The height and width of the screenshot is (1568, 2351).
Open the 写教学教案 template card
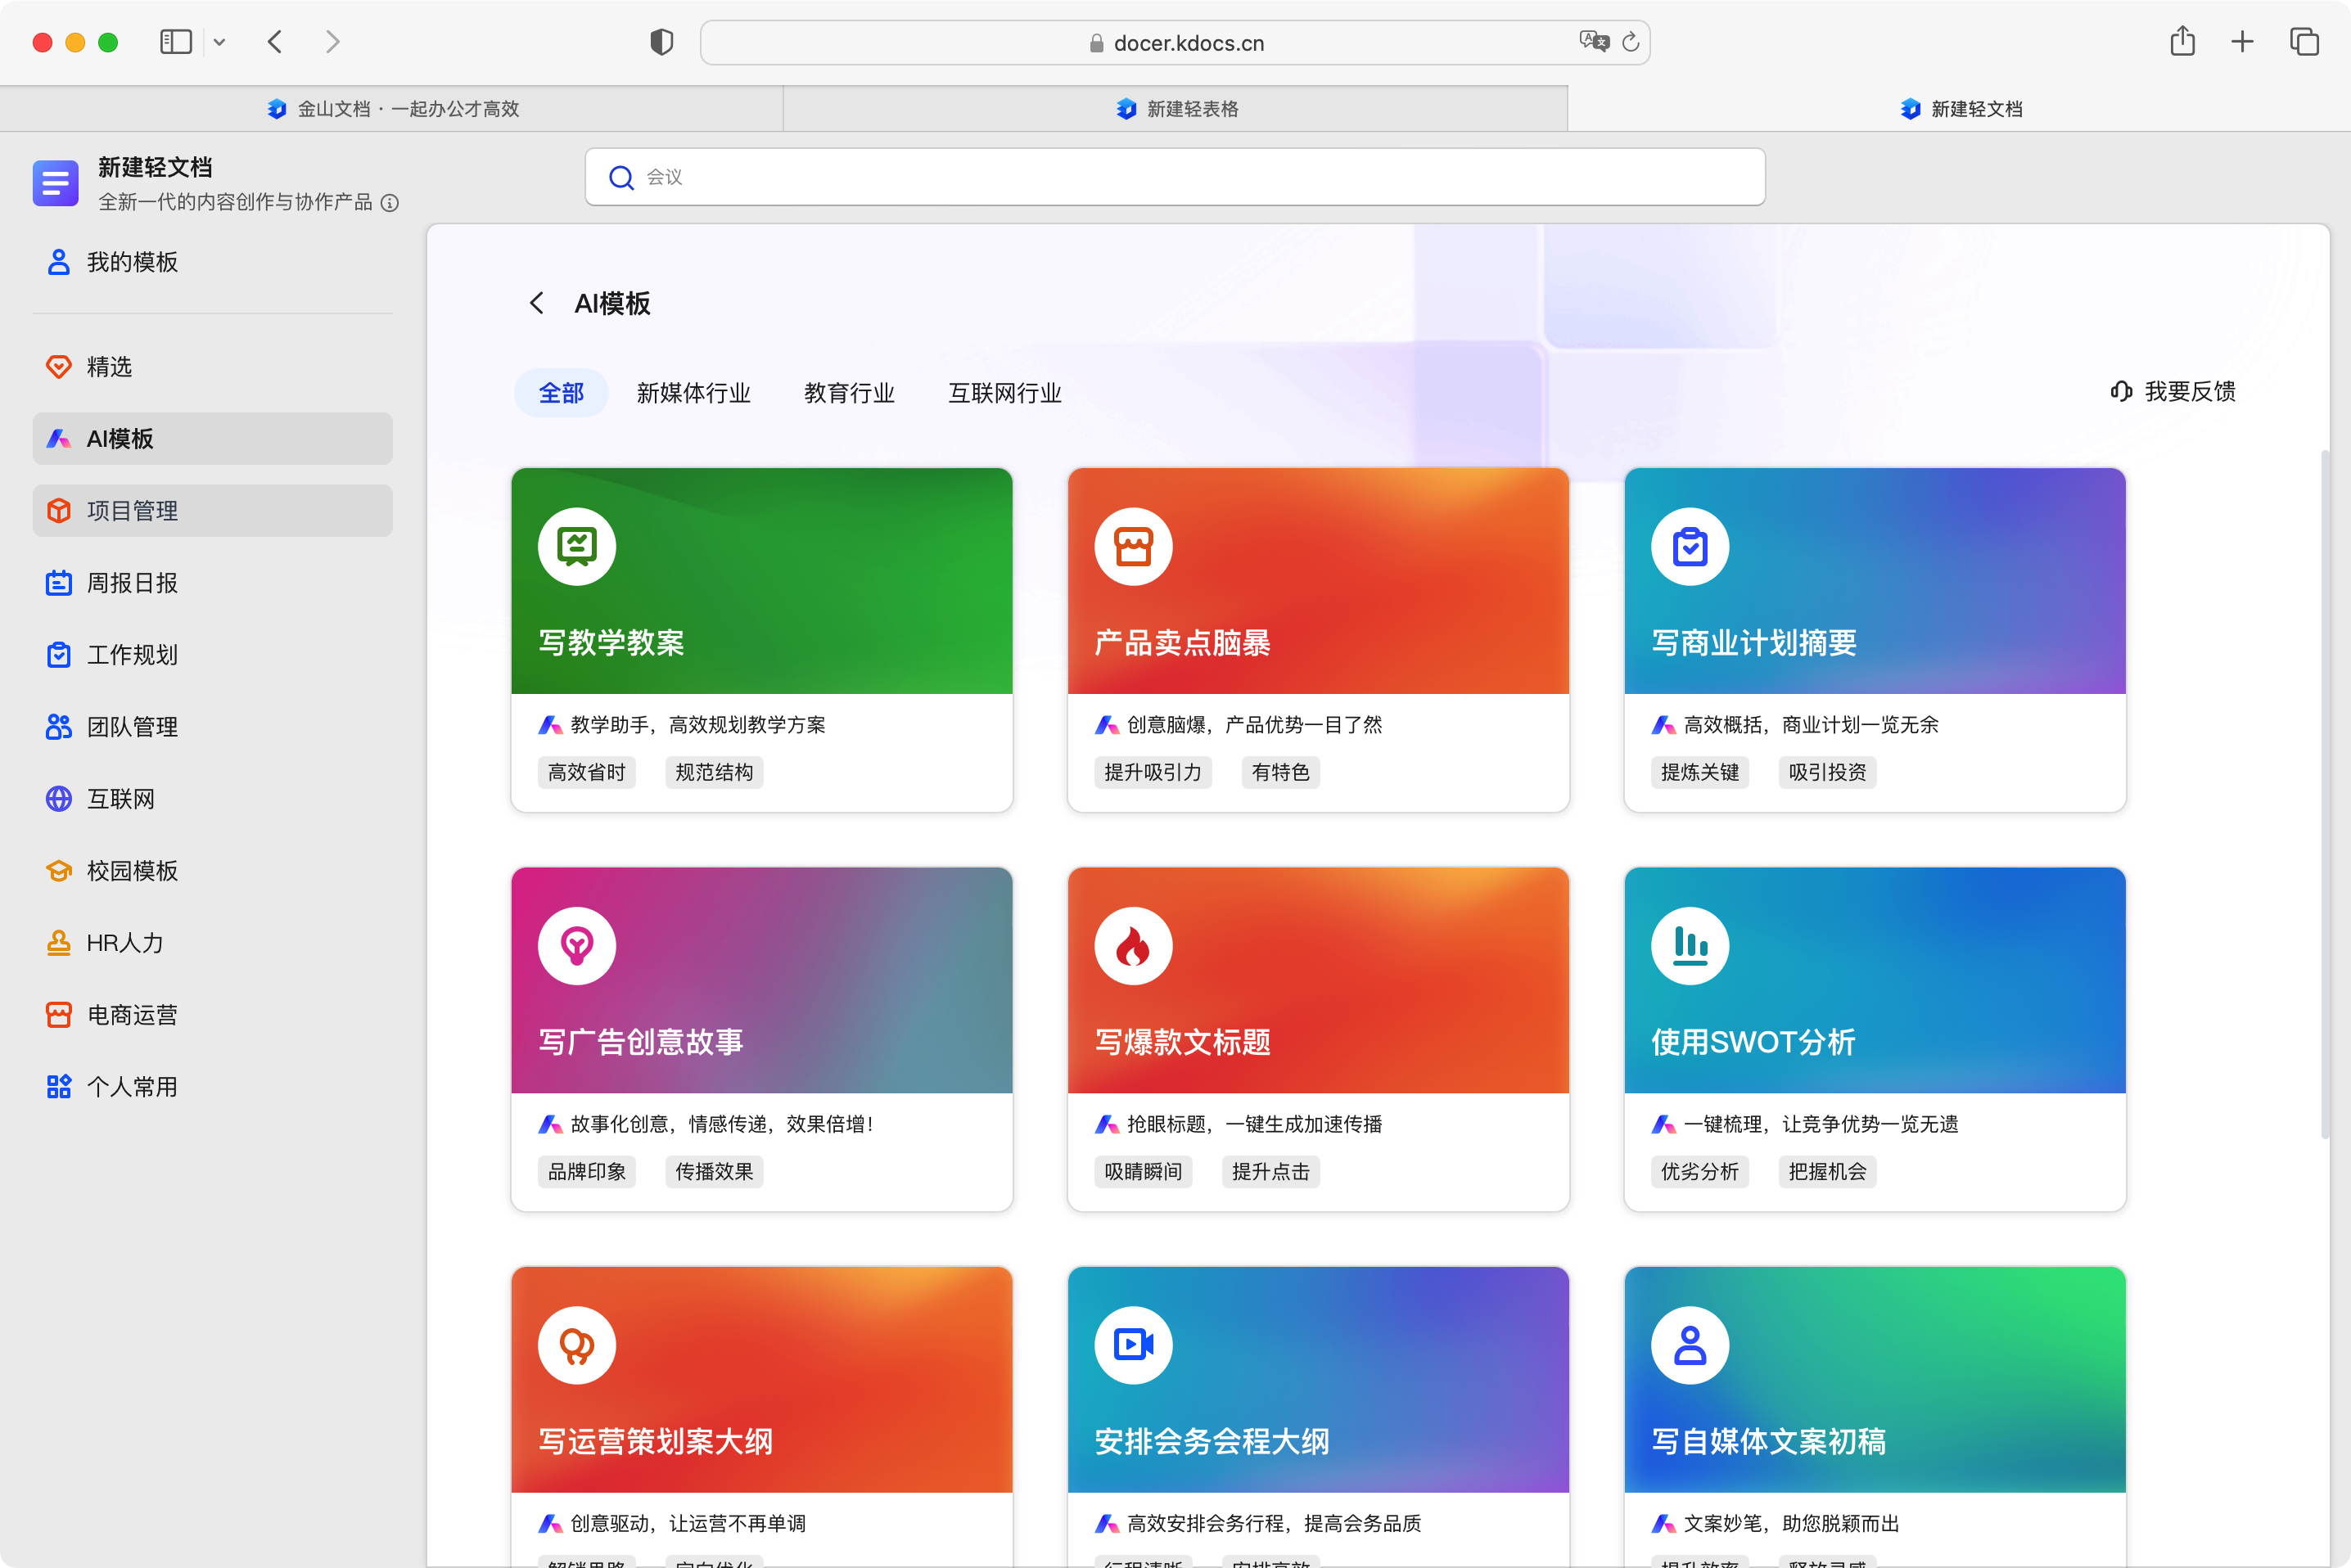pyautogui.click(x=761, y=640)
